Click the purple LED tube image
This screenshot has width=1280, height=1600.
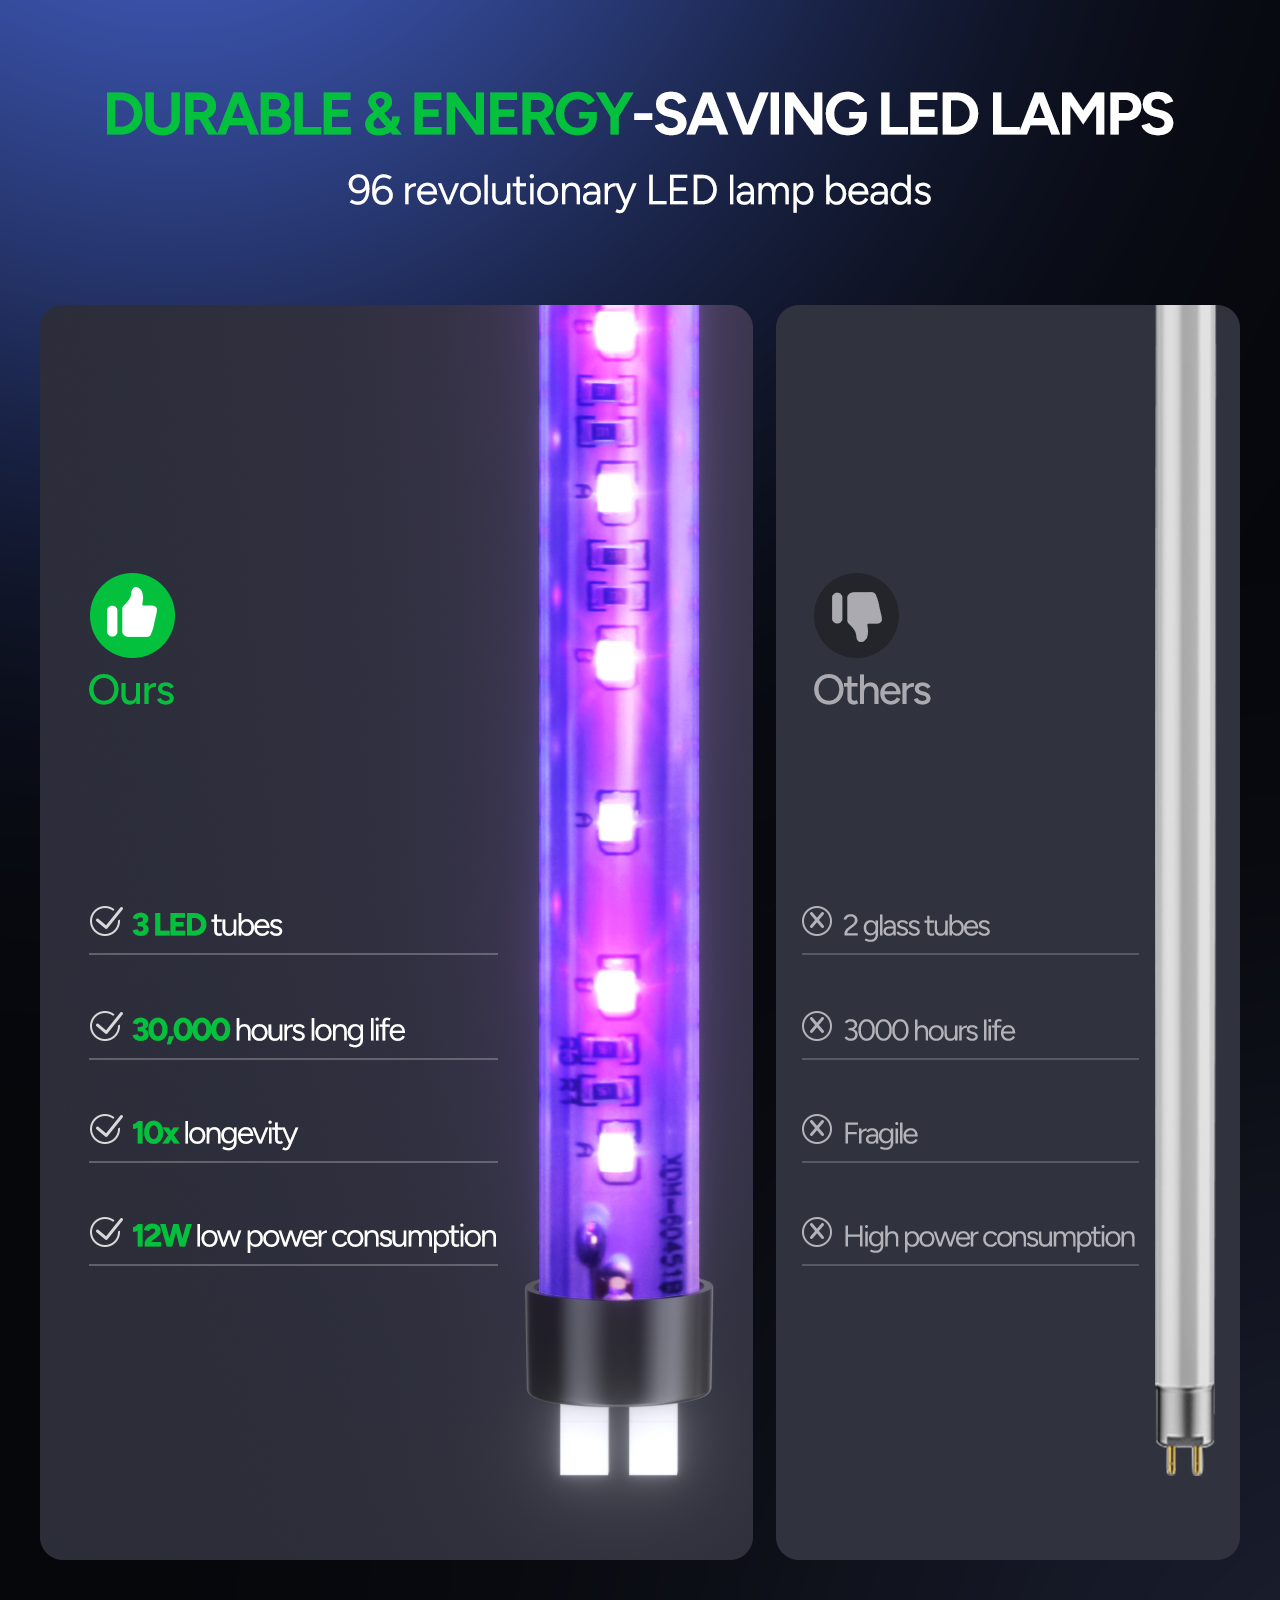[x=619, y=800]
